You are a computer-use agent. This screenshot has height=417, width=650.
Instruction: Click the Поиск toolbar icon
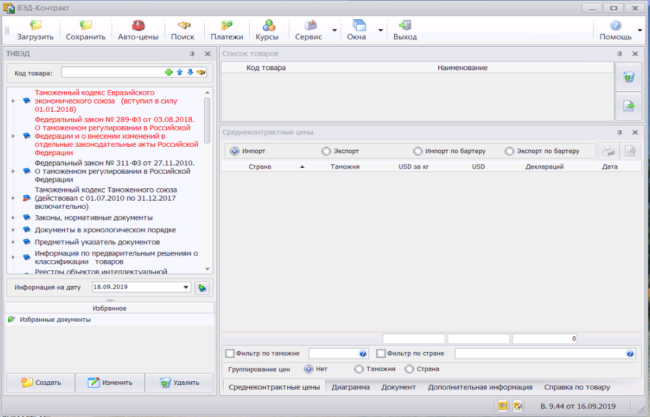tap(183, 29)
